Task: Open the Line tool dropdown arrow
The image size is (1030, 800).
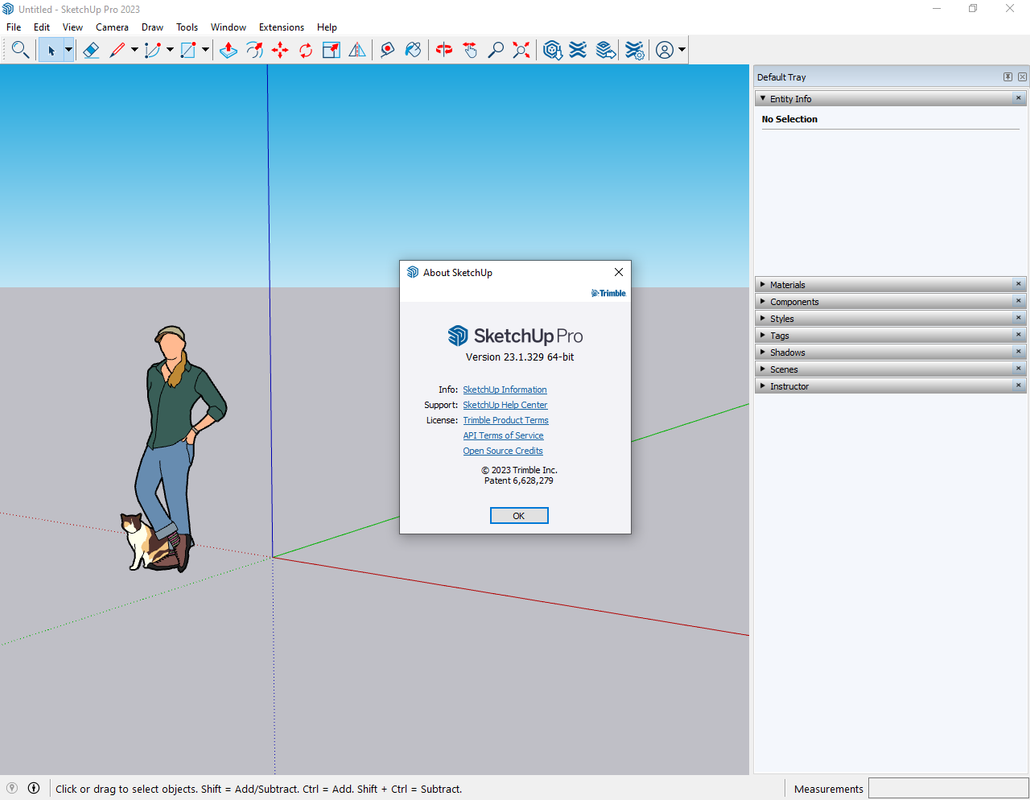Action: 135,50
